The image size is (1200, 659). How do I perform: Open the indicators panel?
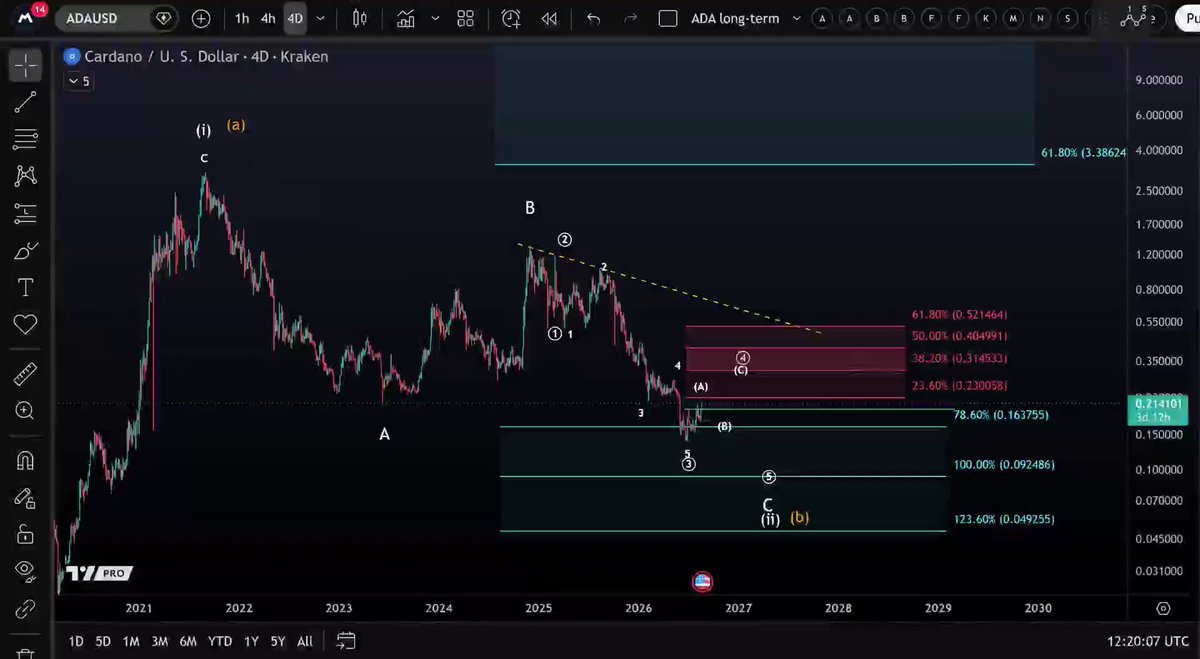pos(406,18)
